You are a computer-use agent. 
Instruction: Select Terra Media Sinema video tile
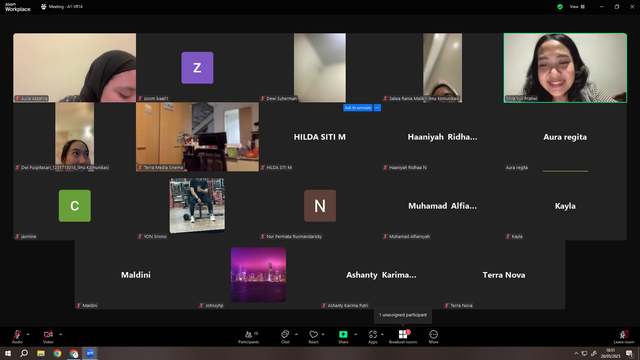(x=197, y=137)
